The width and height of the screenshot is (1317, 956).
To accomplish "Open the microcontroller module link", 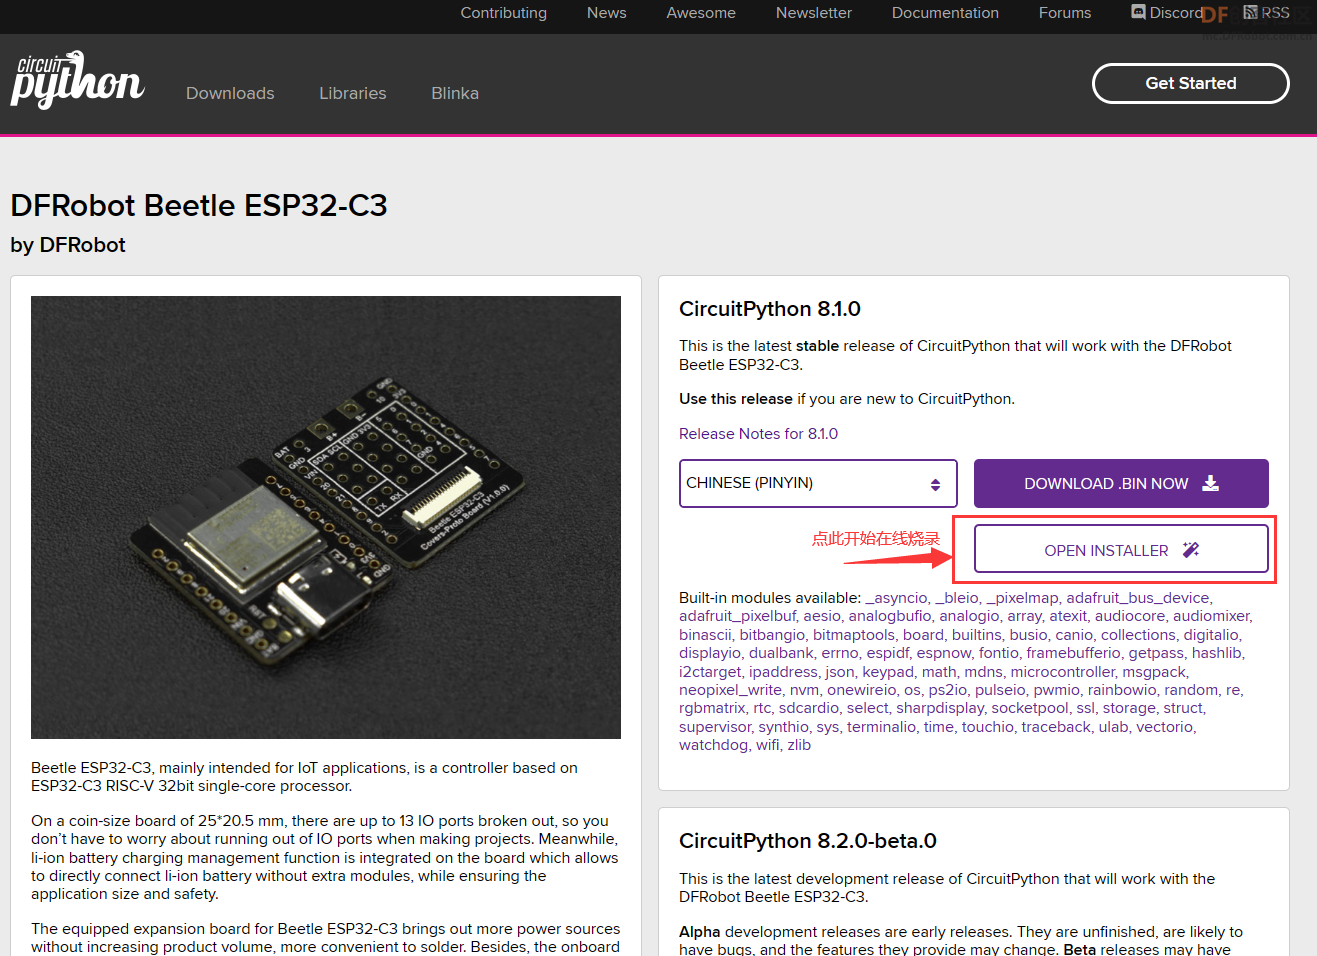I will click(x=1062, y=672).
